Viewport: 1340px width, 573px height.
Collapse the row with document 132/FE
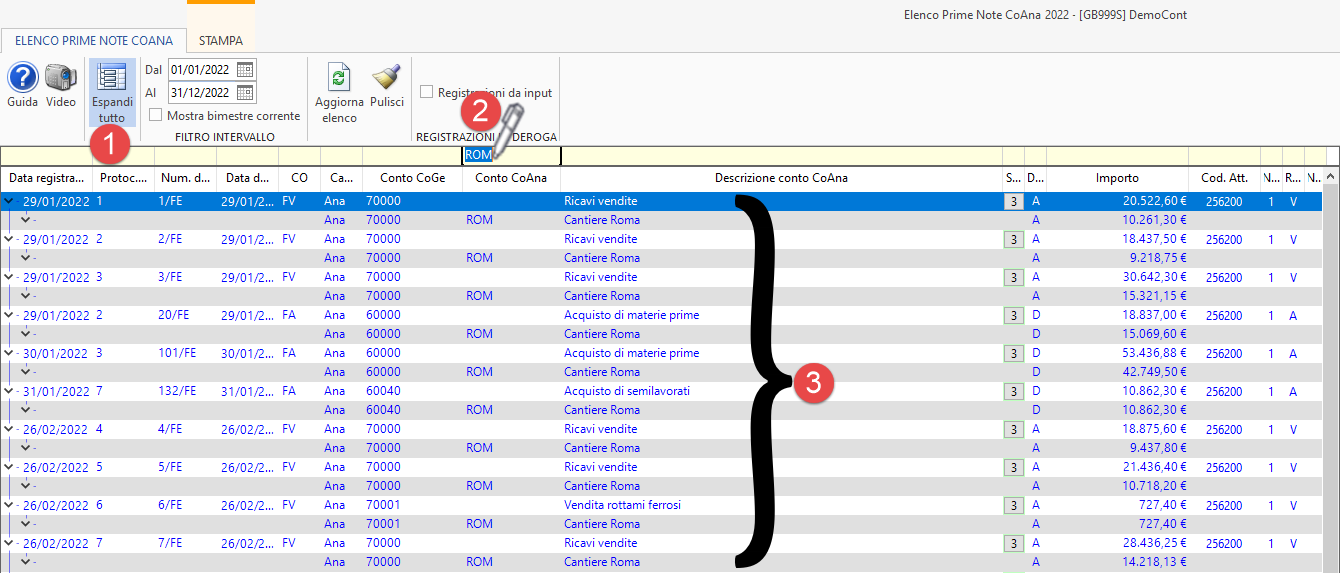(x=9, y=391)
